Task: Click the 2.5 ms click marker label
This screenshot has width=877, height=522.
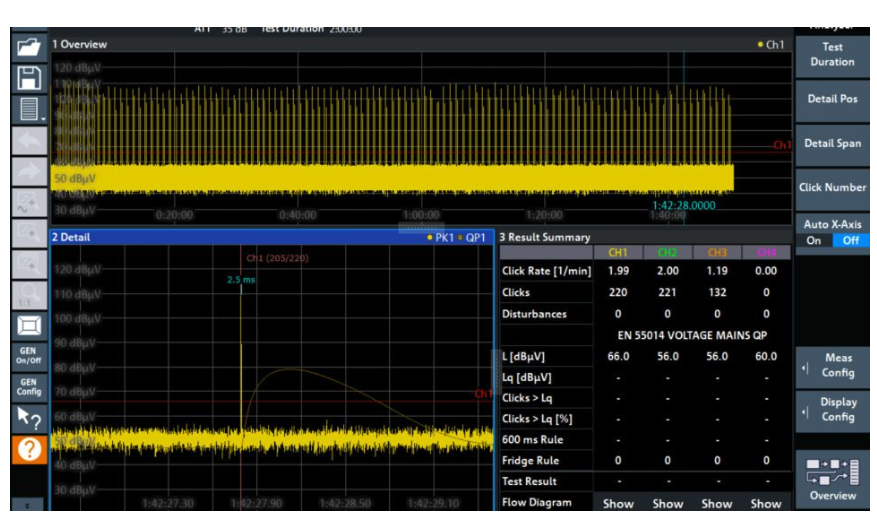Action: click(241, 279)
